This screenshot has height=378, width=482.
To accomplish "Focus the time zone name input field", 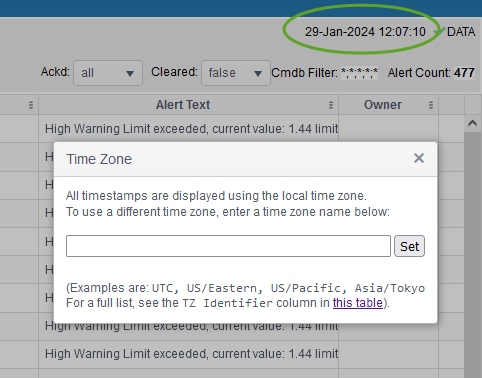I will (228, 246).
